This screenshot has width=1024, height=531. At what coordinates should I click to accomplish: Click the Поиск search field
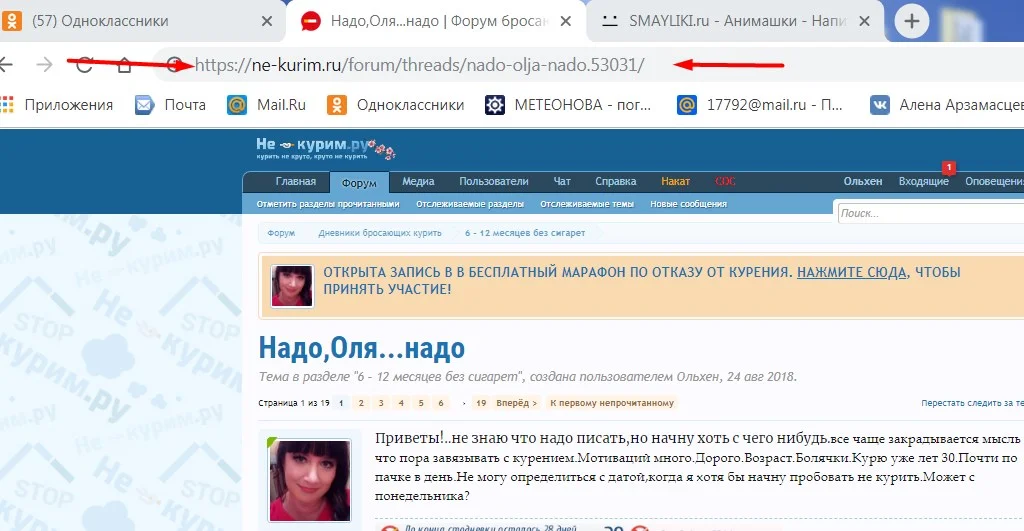(x=931, y=213)
